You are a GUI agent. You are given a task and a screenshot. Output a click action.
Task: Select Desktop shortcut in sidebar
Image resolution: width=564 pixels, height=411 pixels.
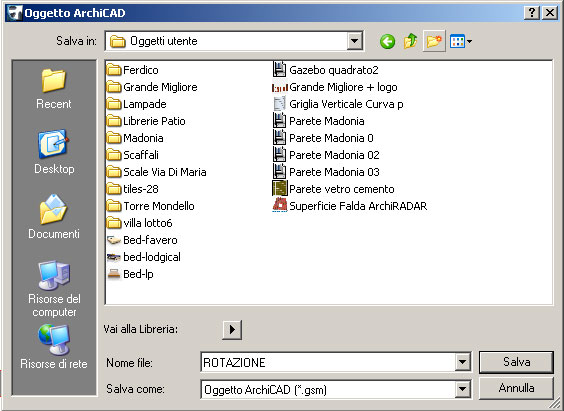[54, 152]
